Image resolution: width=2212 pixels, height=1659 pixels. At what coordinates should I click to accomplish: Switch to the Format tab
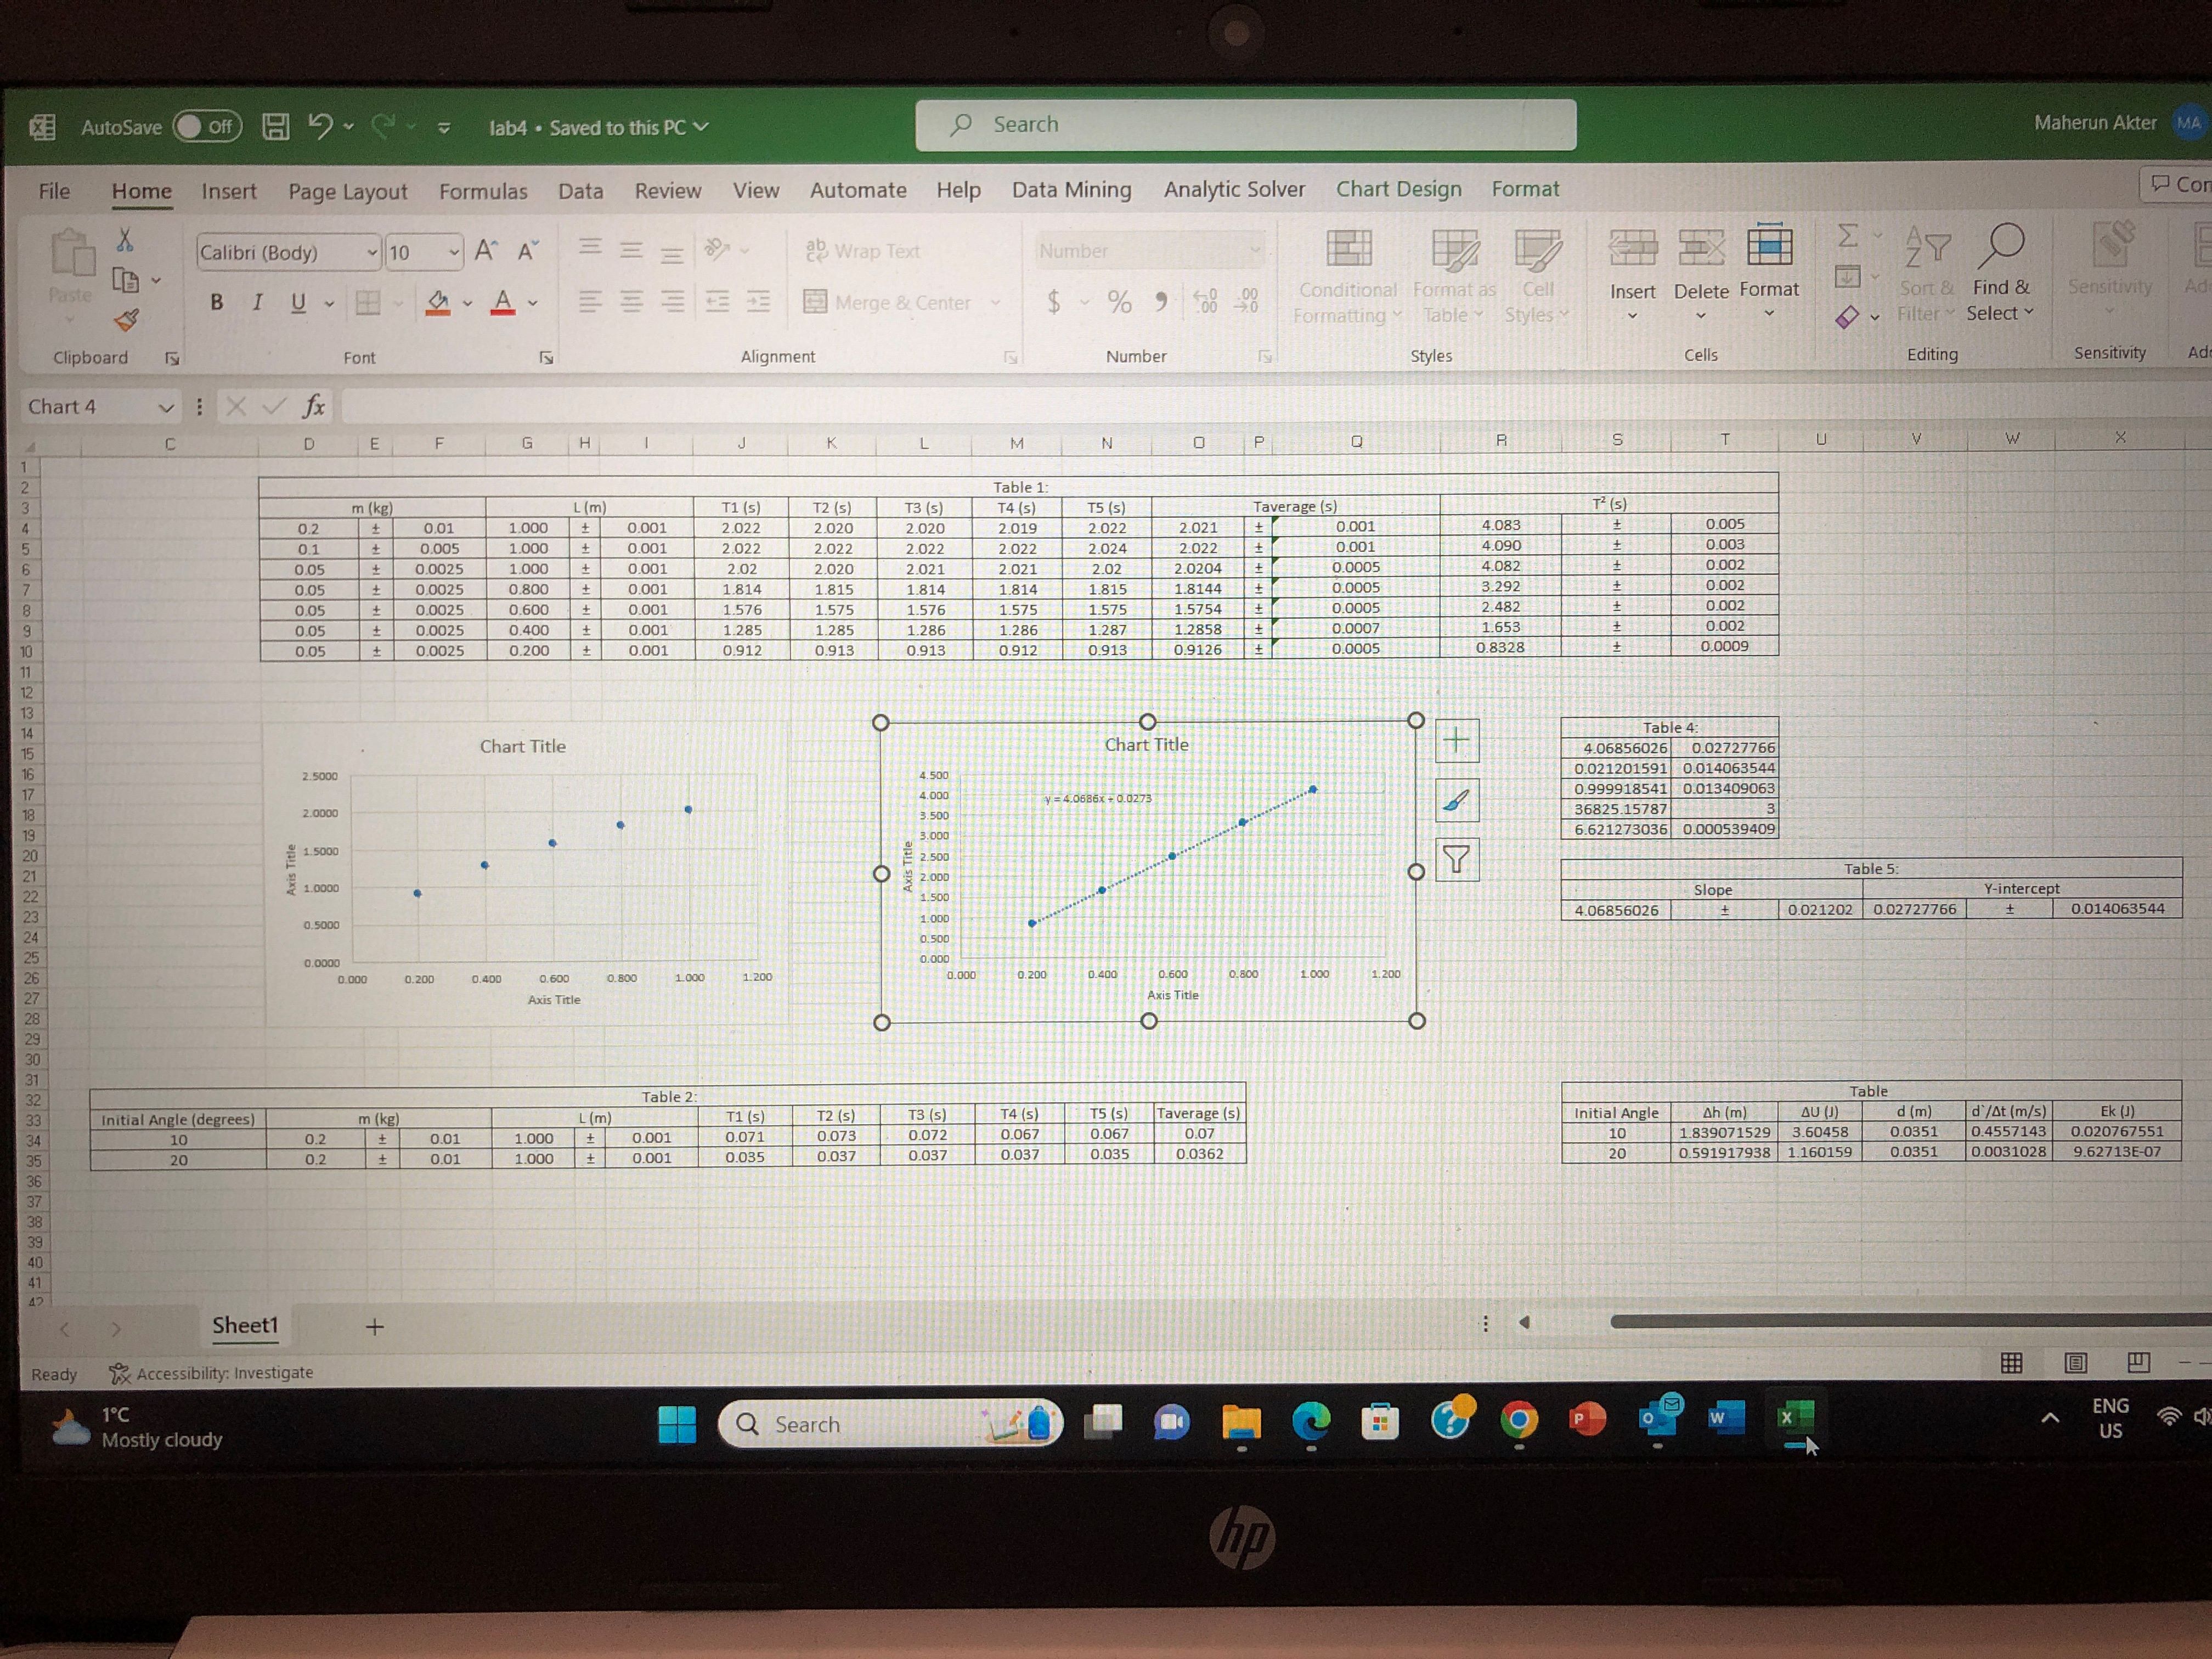[x=1525, y=189]
